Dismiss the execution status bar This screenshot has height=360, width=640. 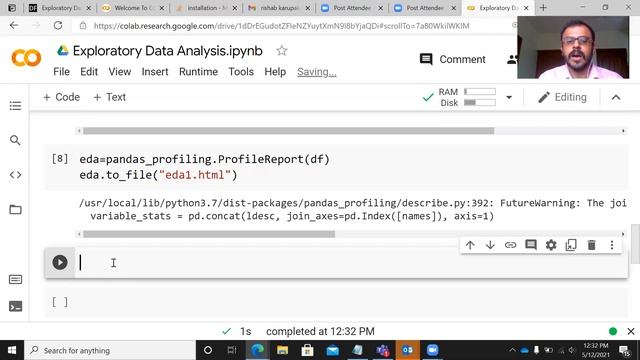631,331
